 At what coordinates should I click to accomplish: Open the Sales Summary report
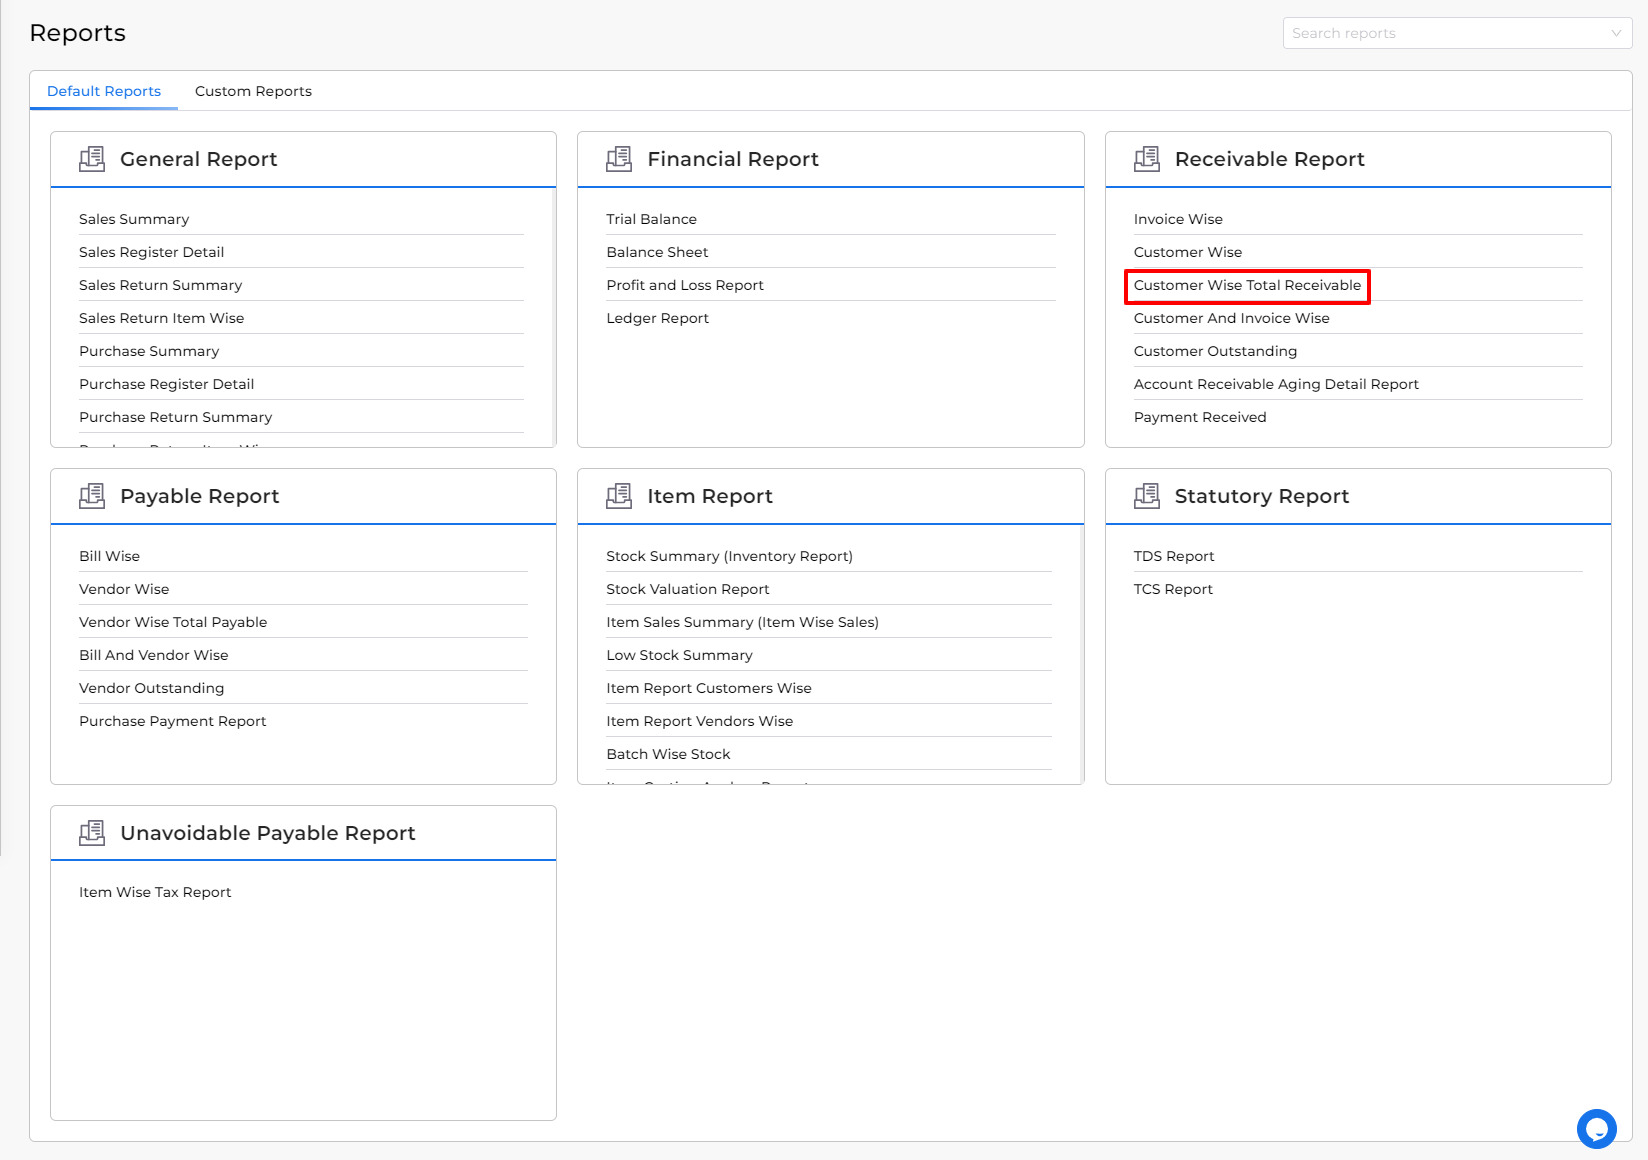134,219
